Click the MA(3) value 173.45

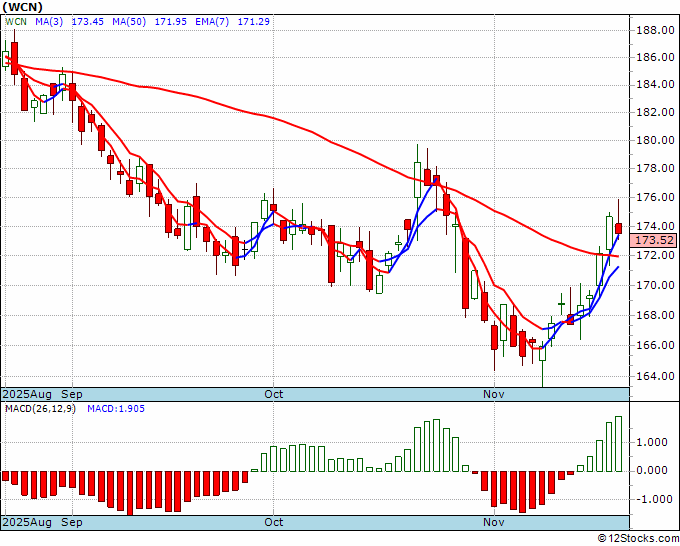point(88,21)
